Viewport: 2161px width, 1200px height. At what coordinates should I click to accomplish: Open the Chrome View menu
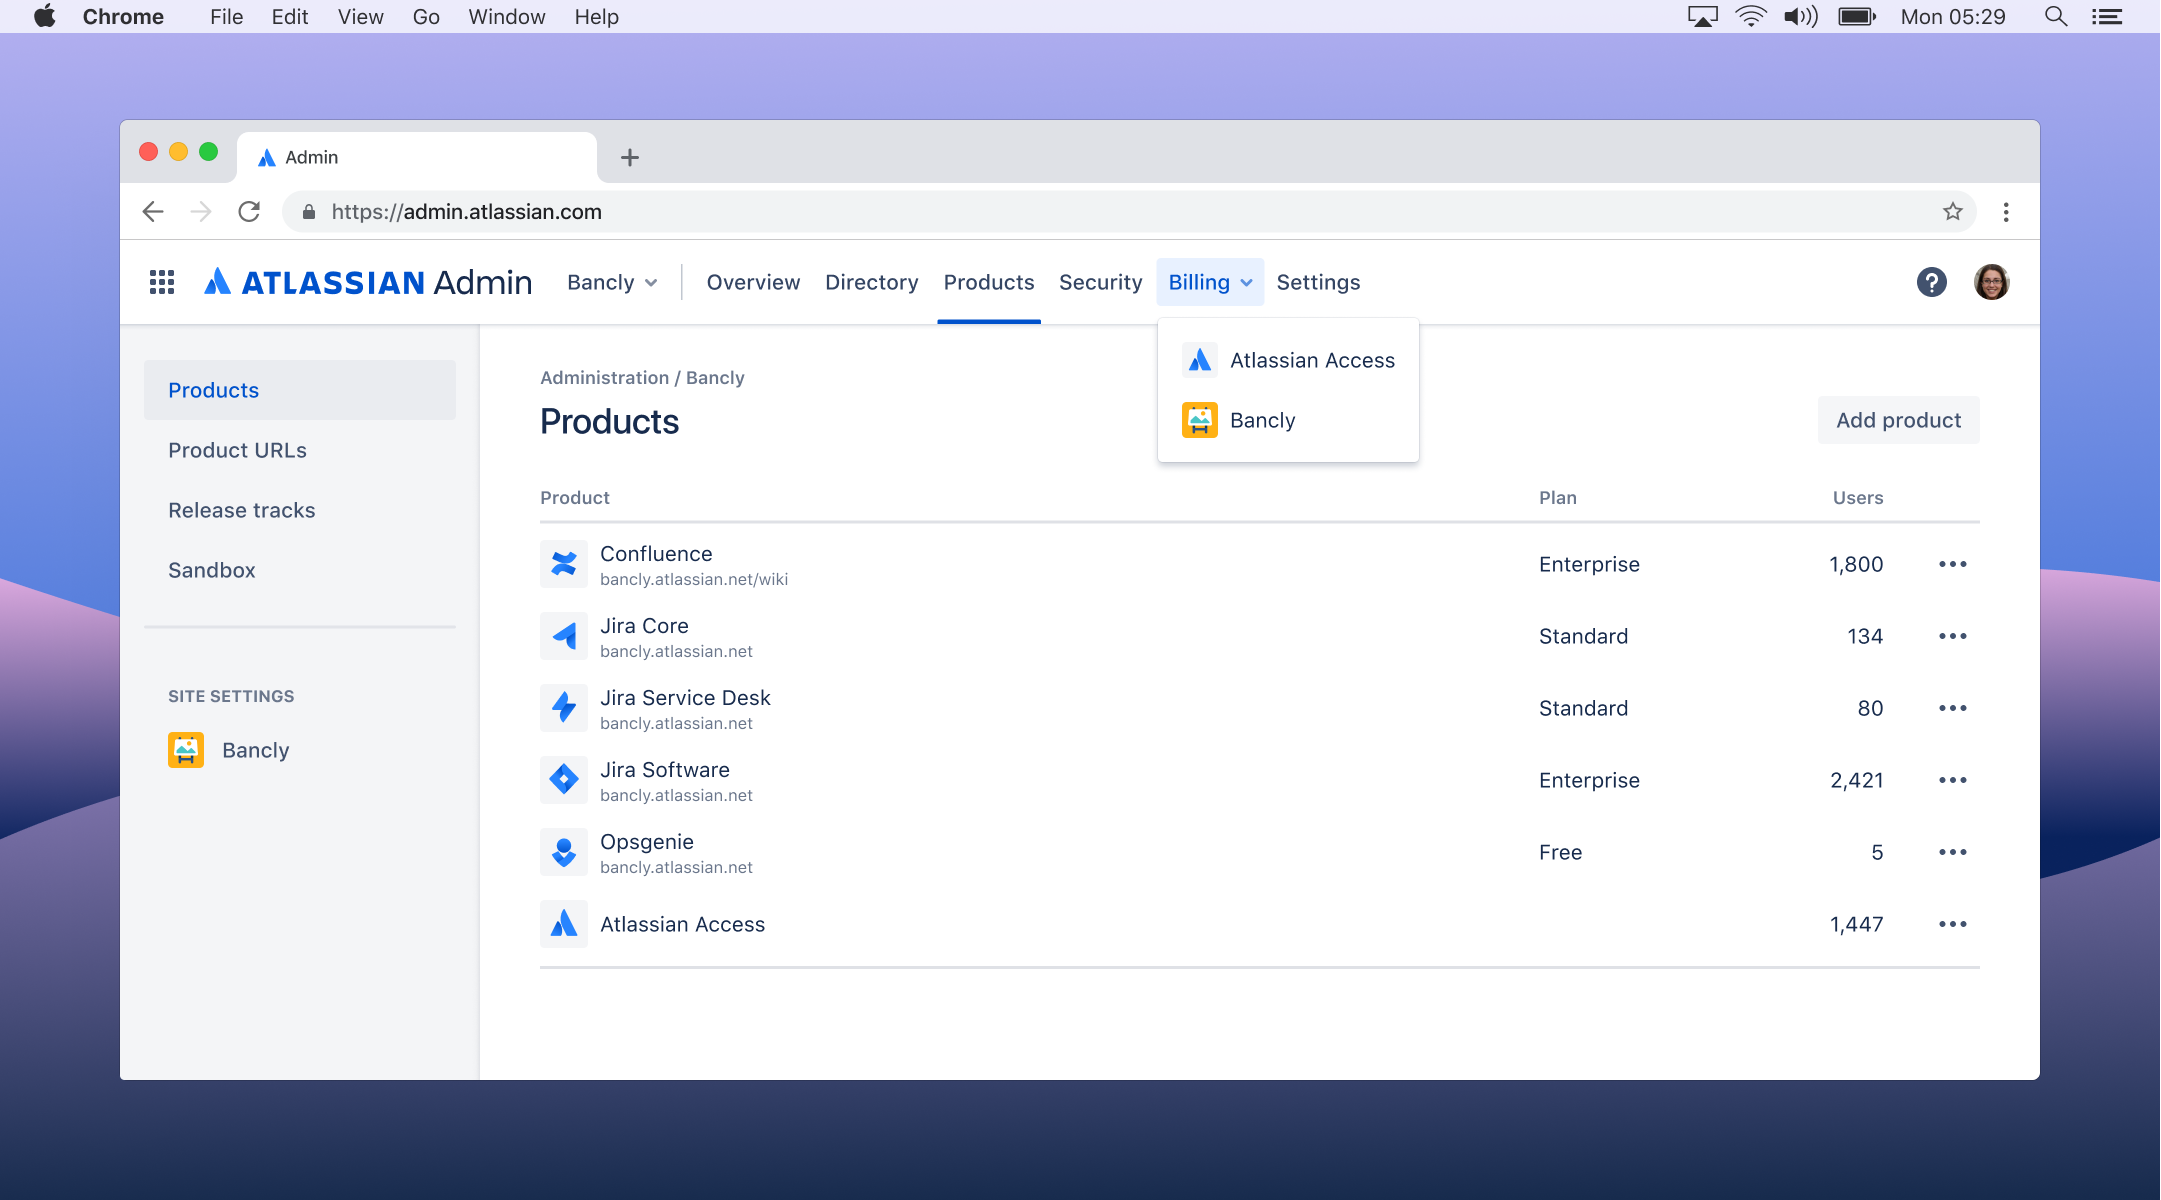[x=360, y=16]
